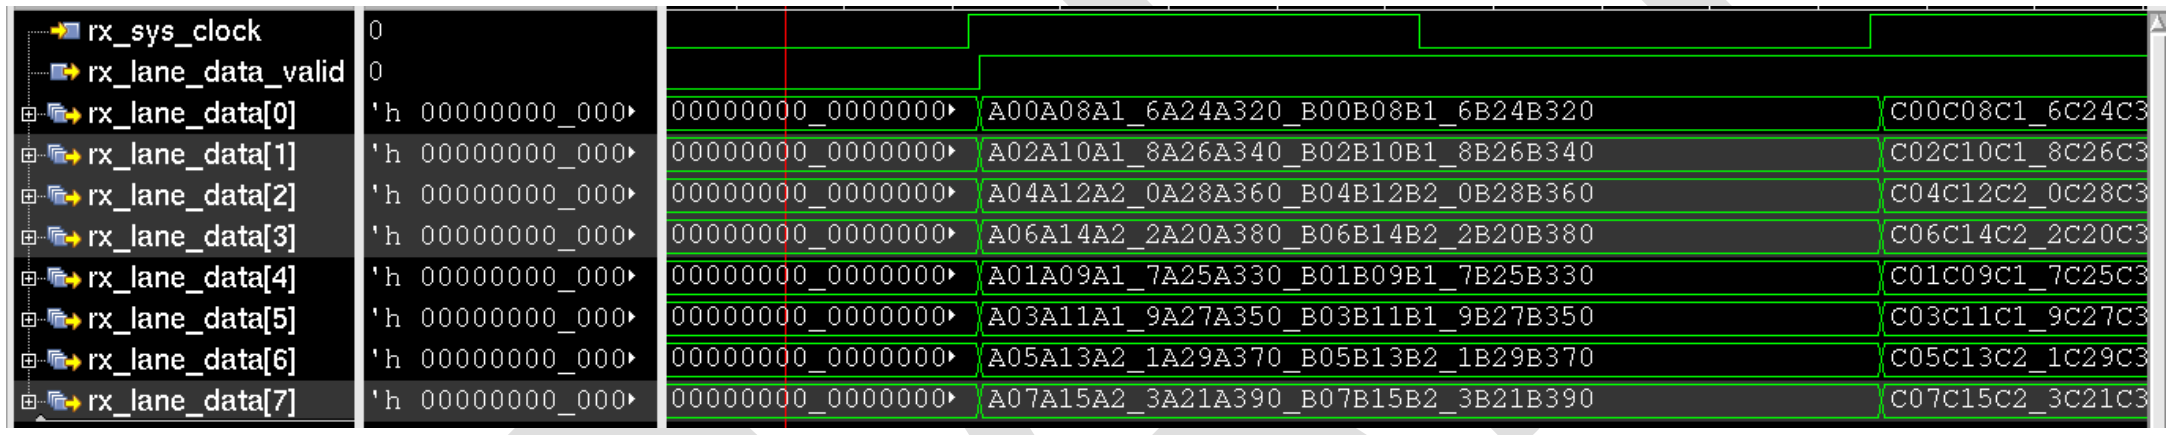Expand the rx_lane_data[2] bus
This screenshot has height=435, width=2166.
point(29,196)
